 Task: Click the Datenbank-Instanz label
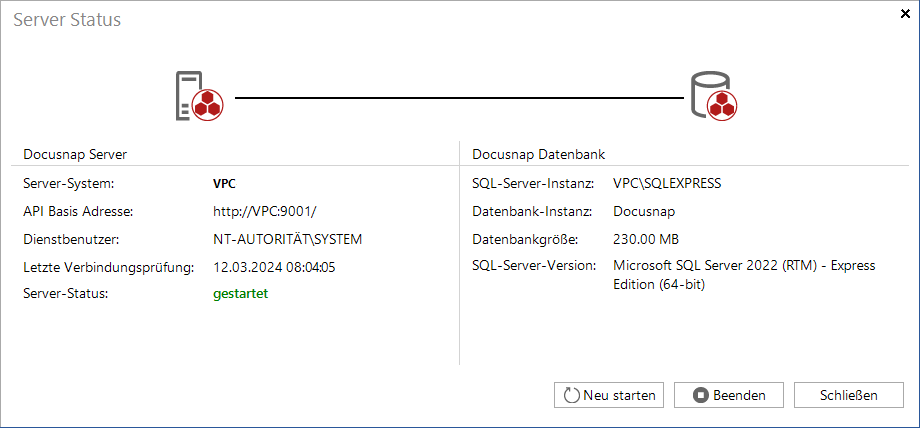pos(532,211)
